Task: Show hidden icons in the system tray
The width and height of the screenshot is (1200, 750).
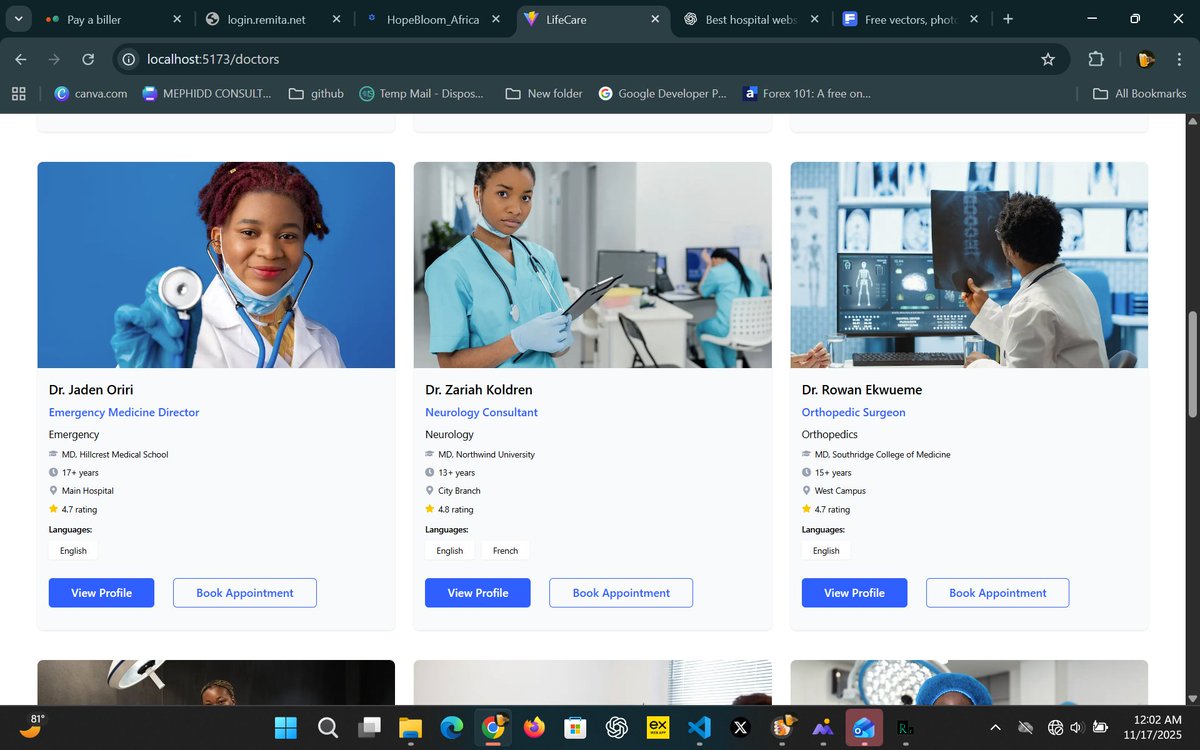Action: (x=996, y=727)
